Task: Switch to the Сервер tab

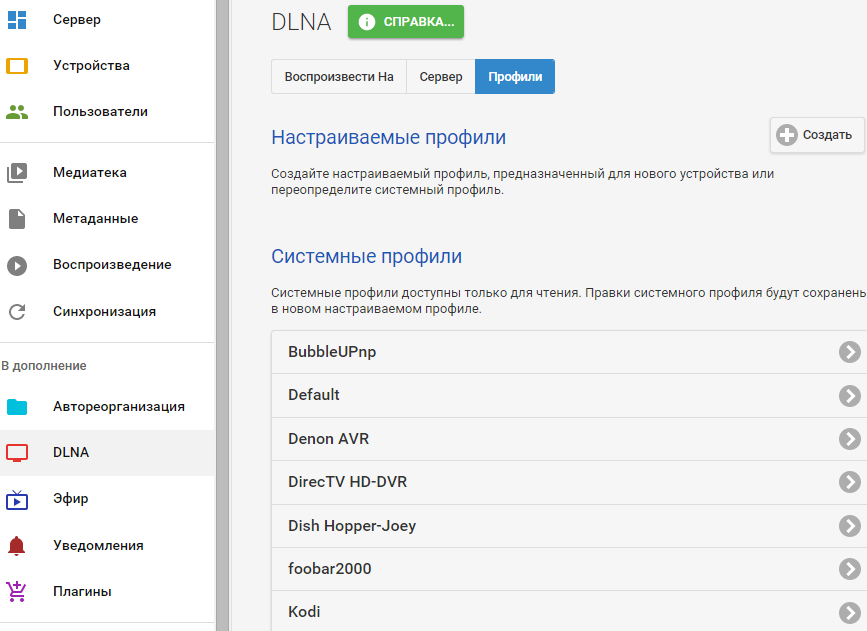Action: point(441,77)
